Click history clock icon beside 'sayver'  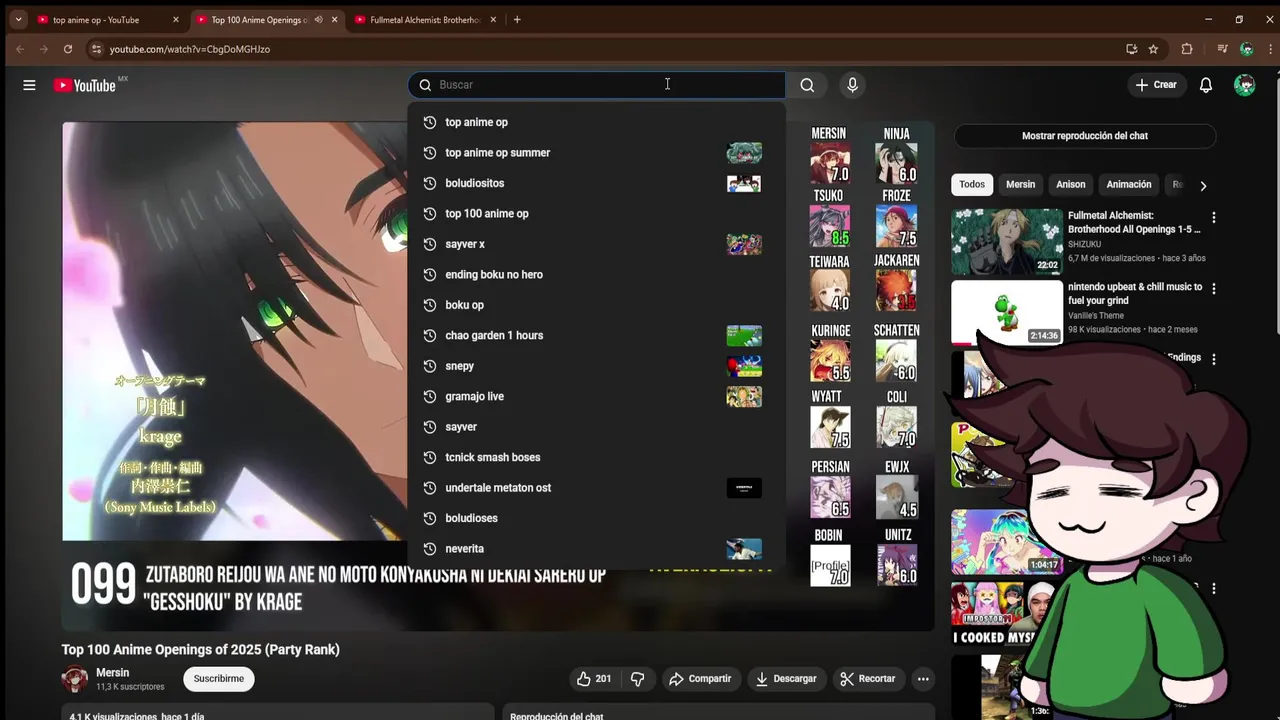tap(430, 427)
